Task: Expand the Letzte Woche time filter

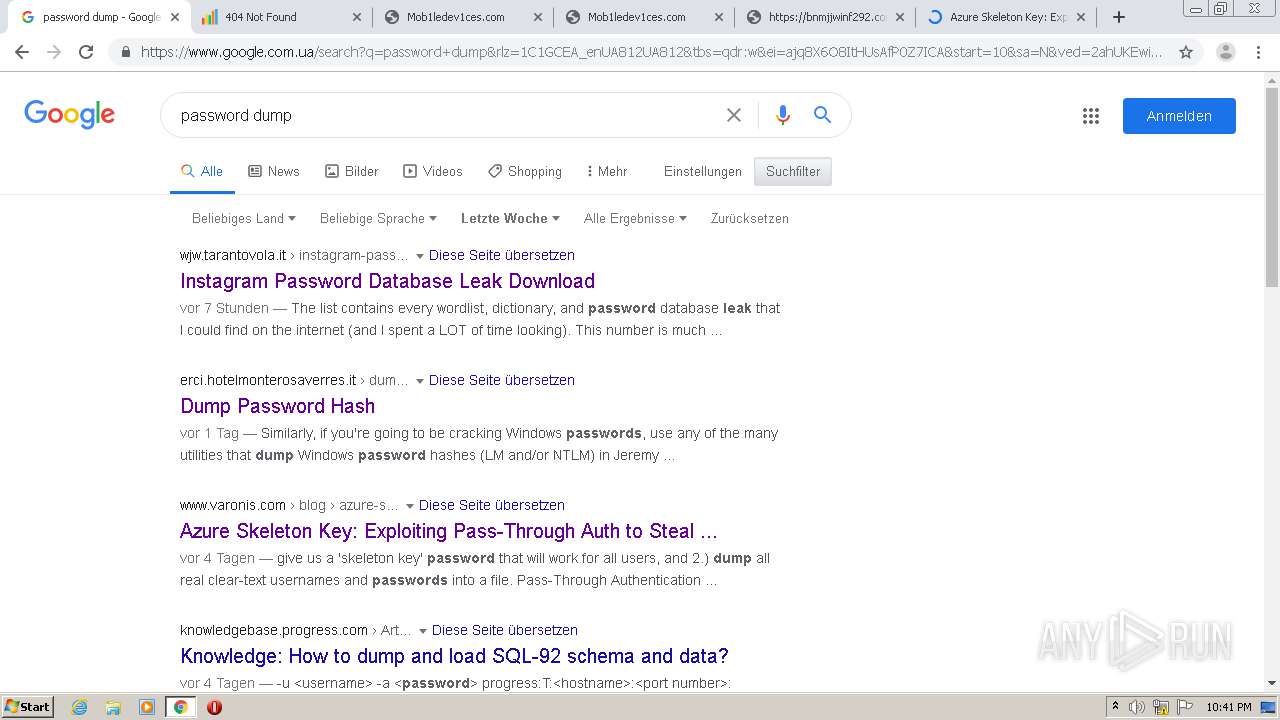Action: (x=510, y=218)
